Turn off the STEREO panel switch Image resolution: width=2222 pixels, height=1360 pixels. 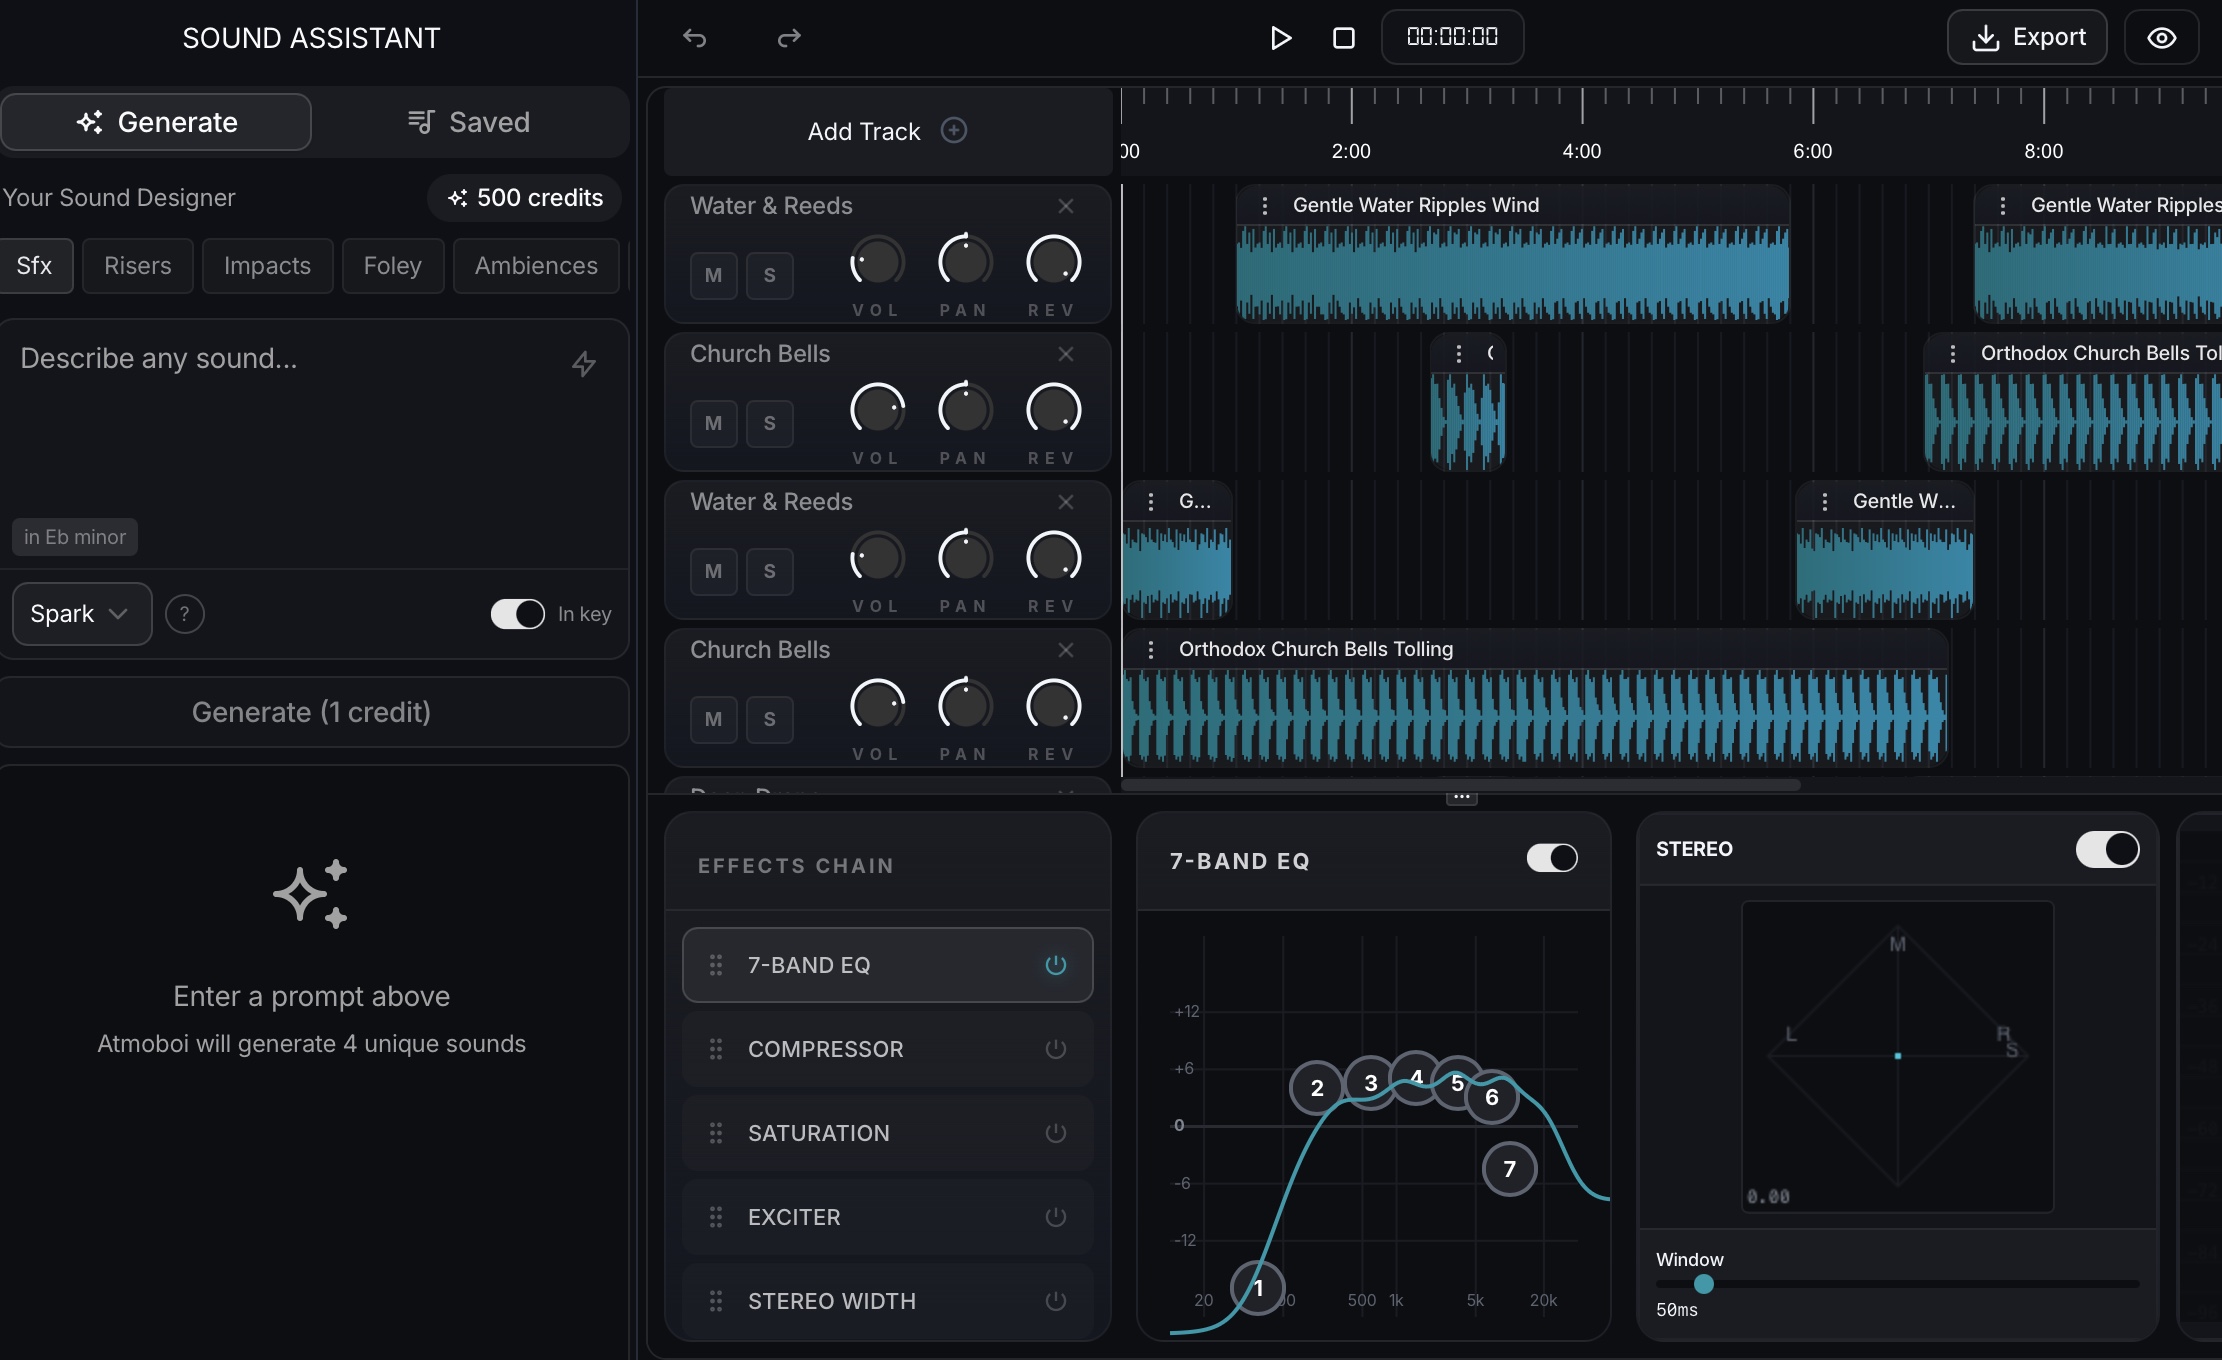[x=2107, y=849]
